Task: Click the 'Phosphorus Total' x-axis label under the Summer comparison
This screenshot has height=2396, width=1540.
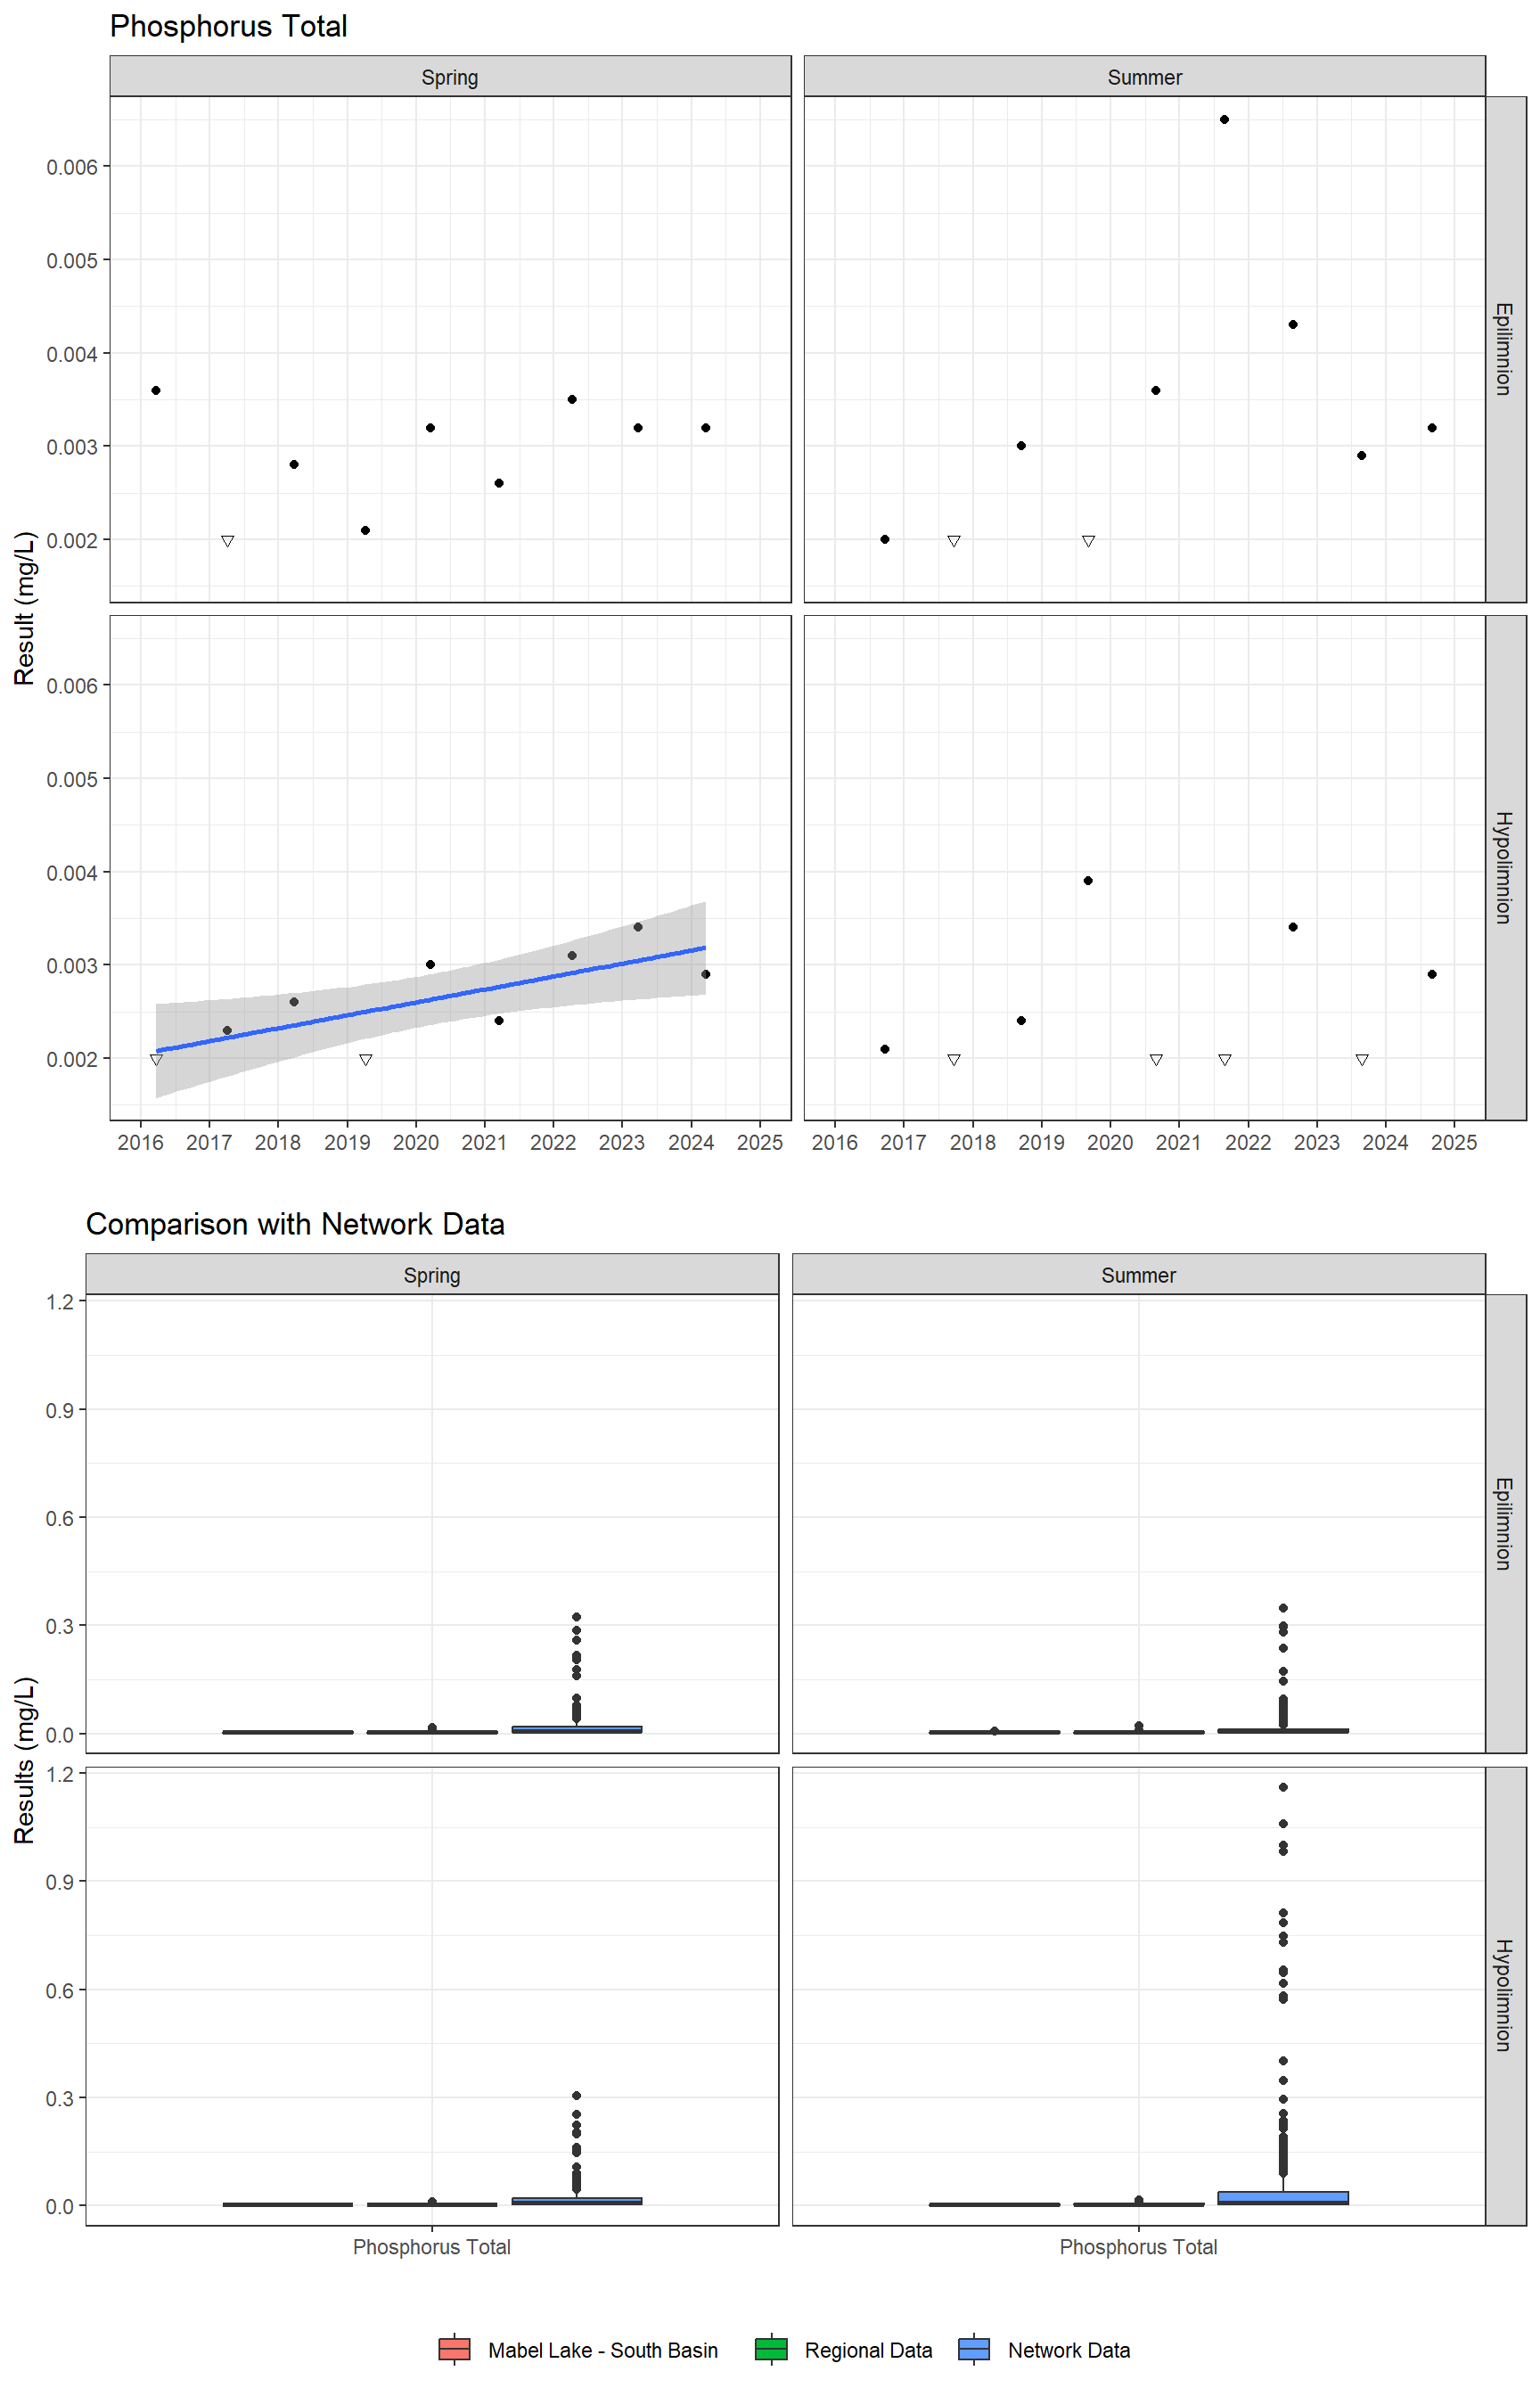Action: point(1139,2247)
